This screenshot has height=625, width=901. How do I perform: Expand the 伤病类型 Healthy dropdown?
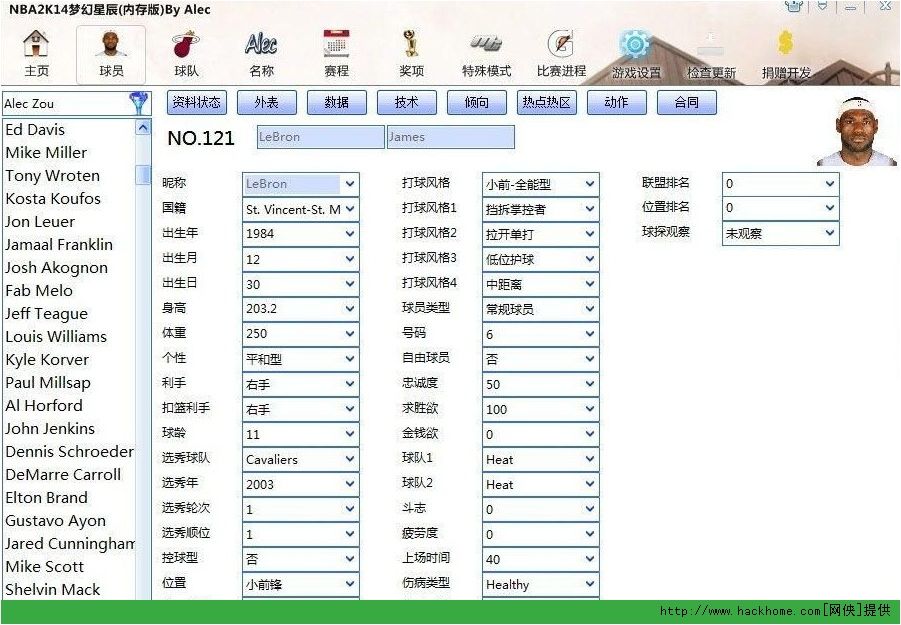point(590,584)
